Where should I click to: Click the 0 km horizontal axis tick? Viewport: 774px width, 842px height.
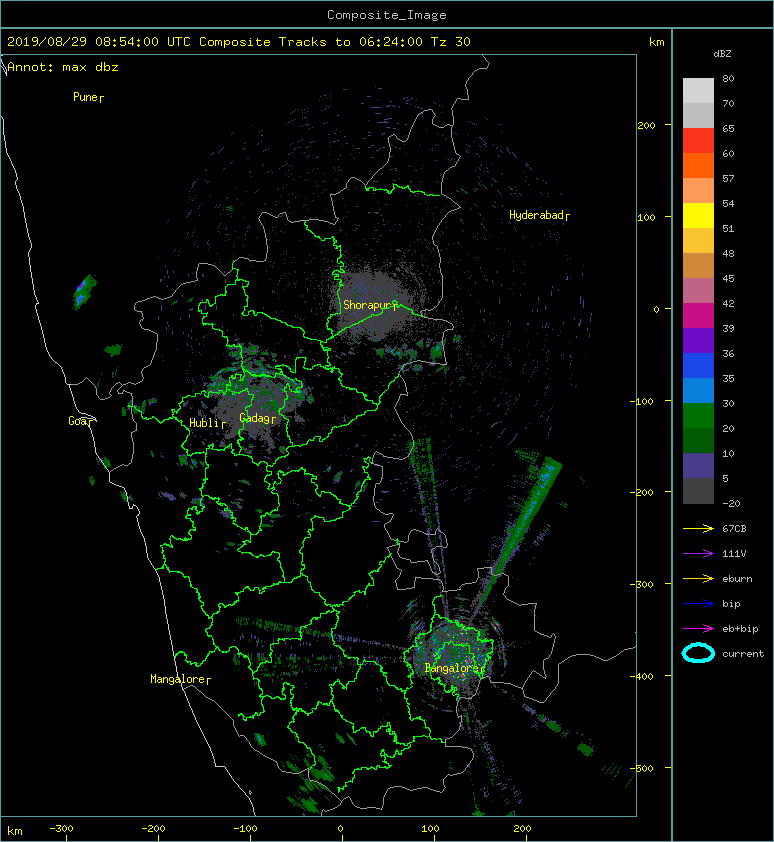coord(340,829)
